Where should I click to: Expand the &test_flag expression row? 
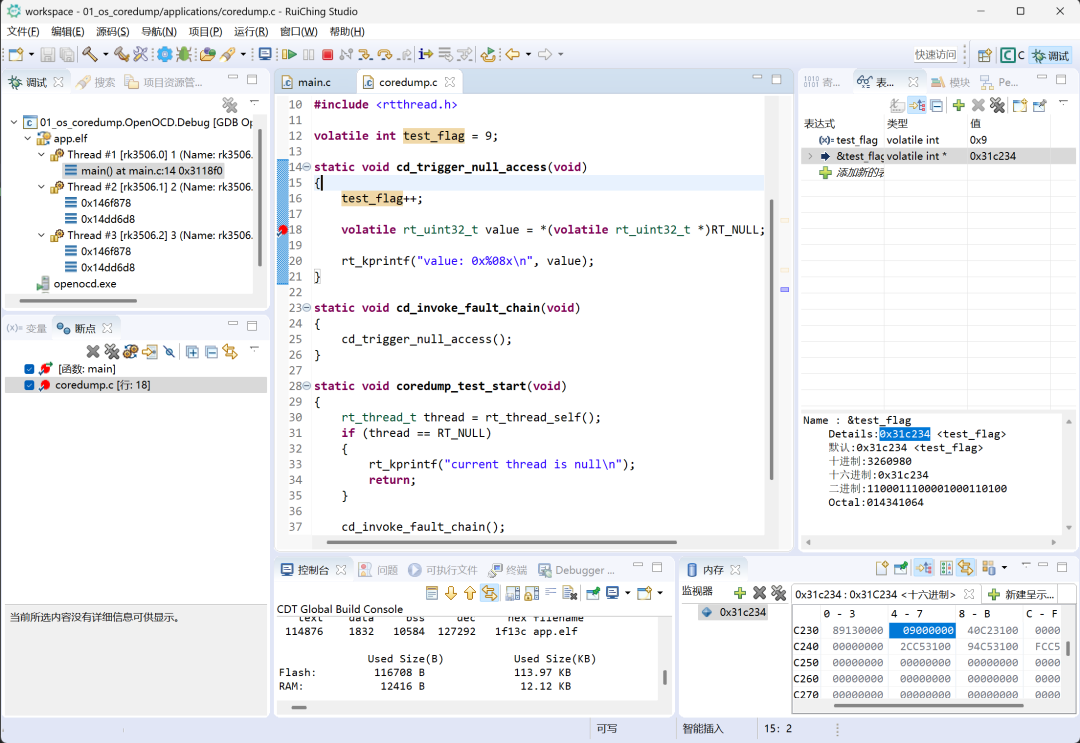coord(809,156)
